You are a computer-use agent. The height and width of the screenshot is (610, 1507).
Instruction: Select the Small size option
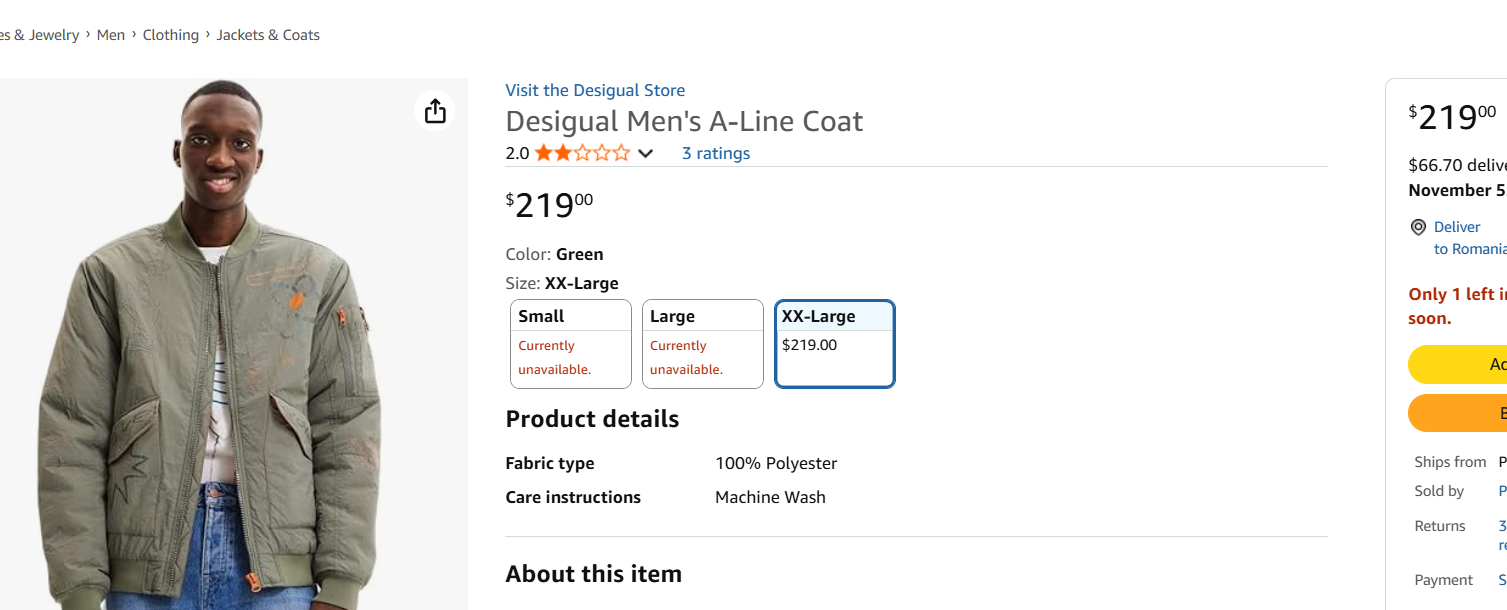point(571,343)
